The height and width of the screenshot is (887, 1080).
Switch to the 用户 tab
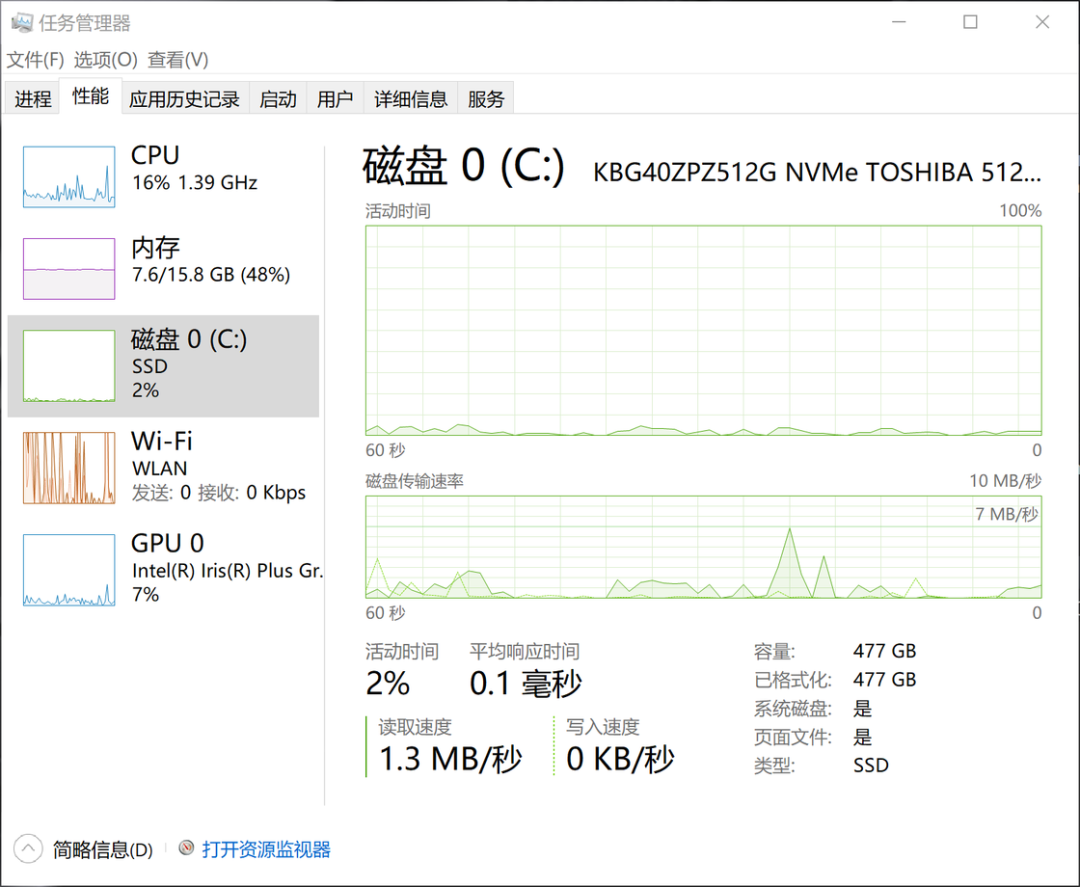coord(335,99)
